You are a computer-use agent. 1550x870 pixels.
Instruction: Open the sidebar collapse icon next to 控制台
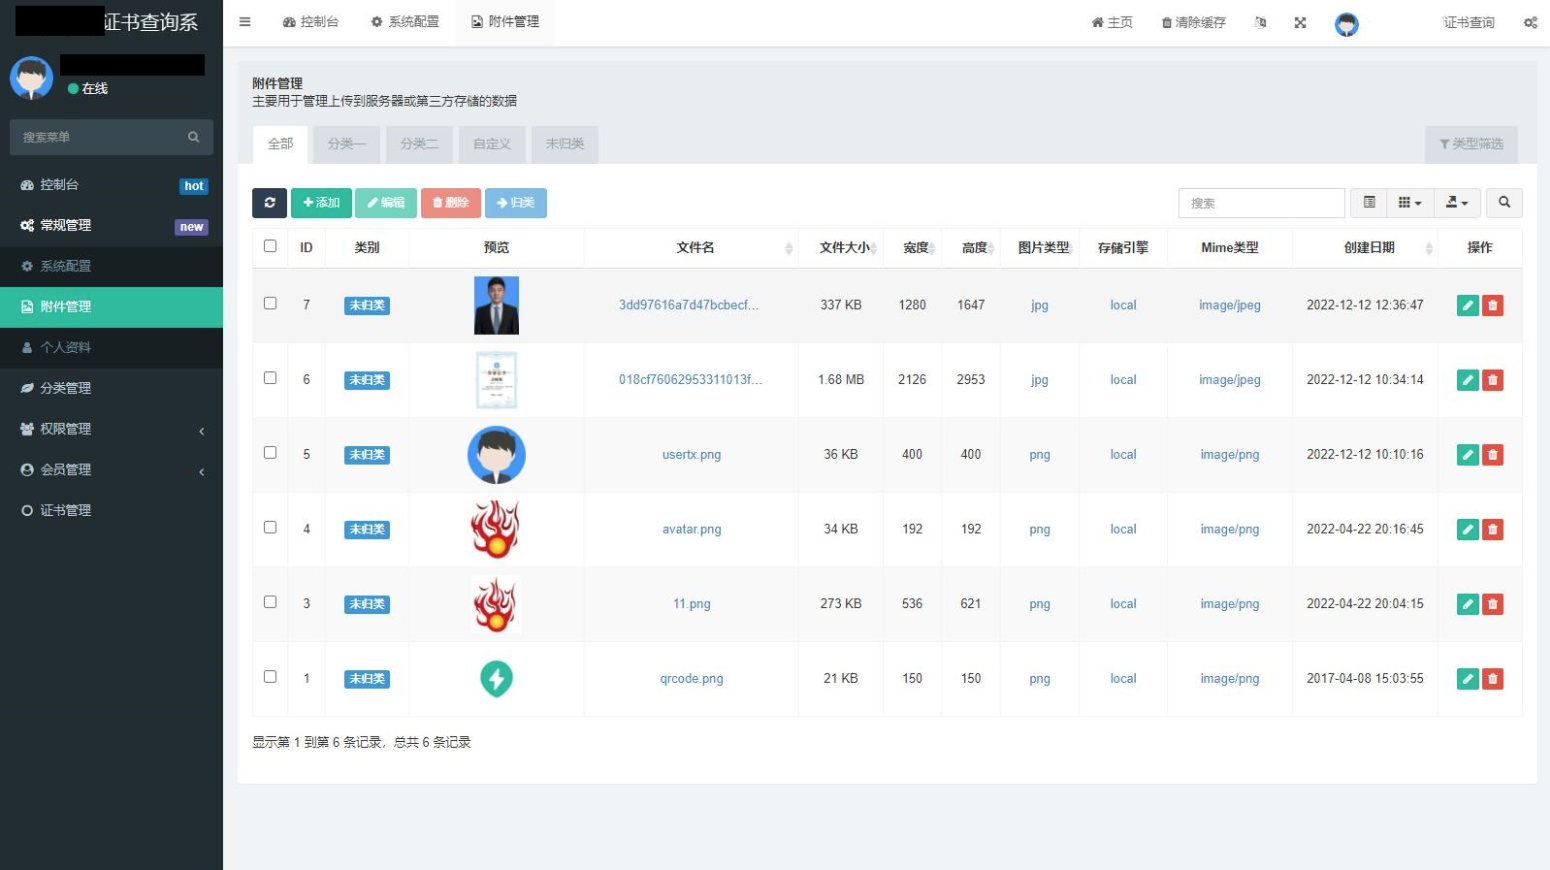coord(244,22)
